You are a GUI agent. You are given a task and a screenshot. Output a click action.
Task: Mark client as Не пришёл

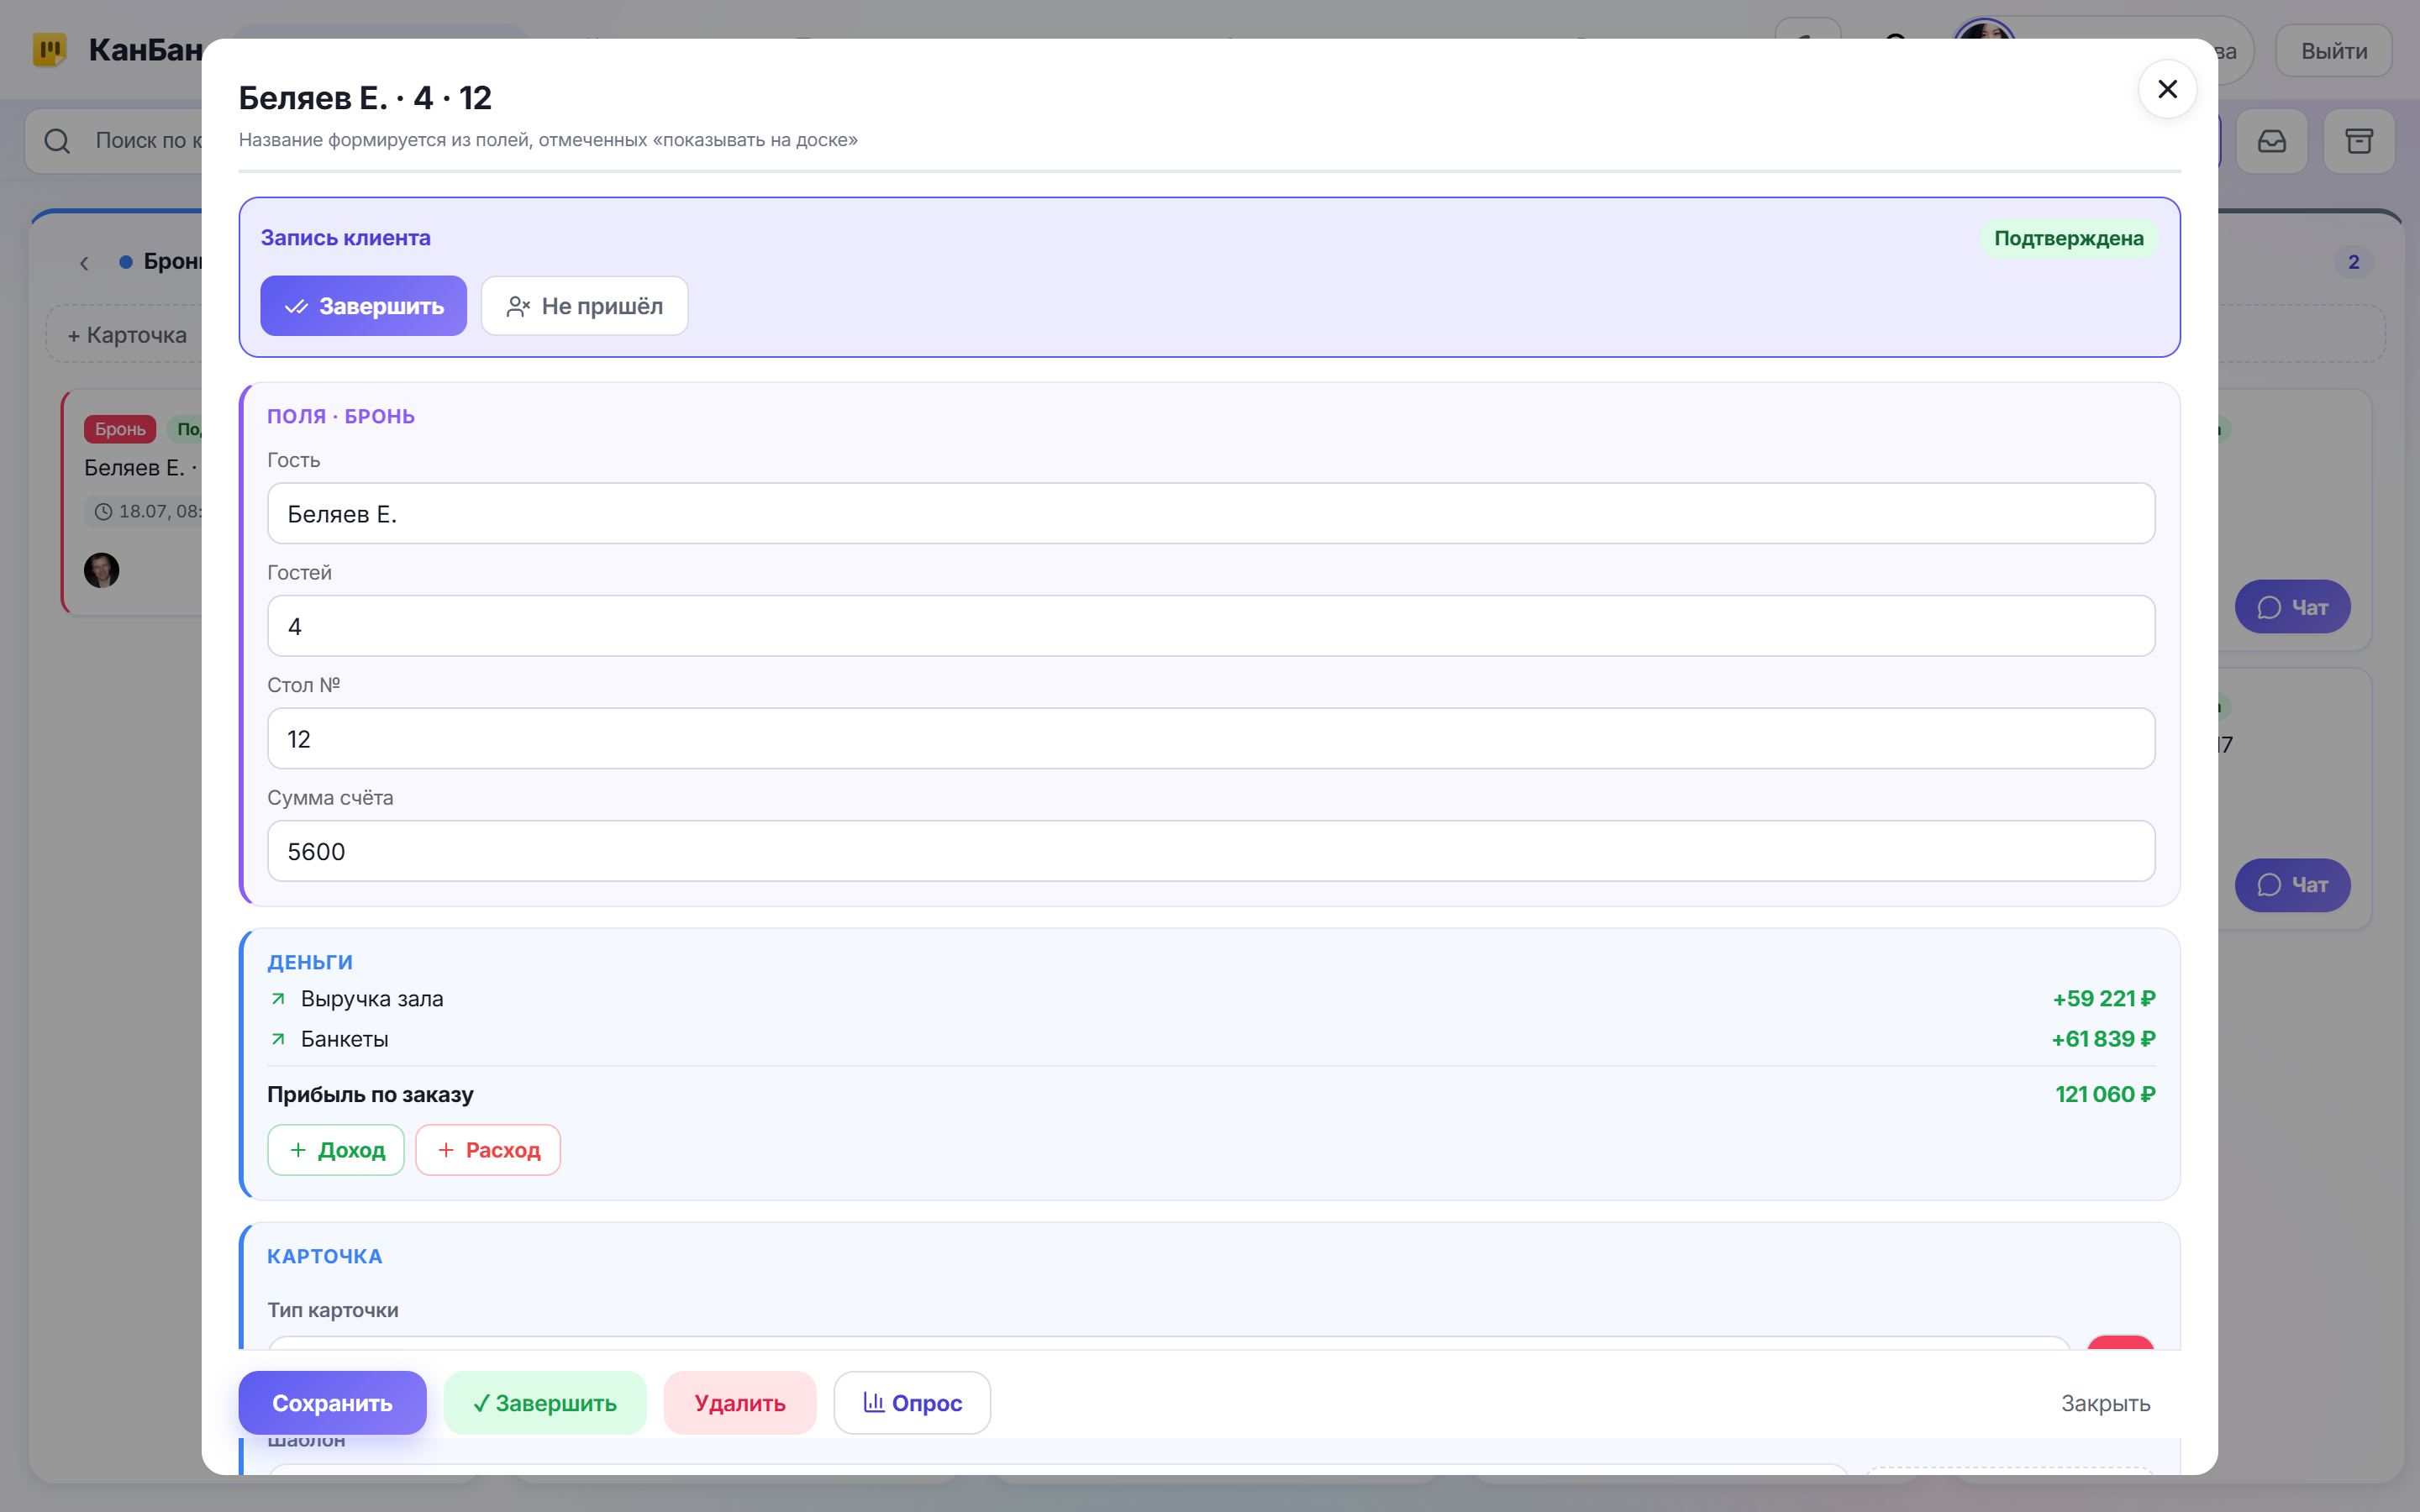tap(584, 306)
